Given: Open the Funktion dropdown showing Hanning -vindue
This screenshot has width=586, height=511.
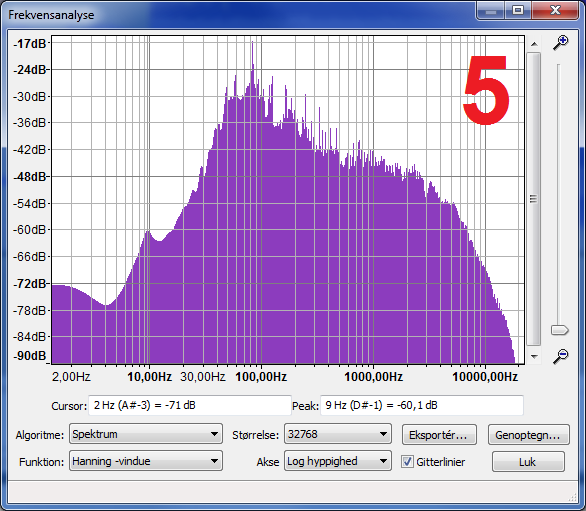Looking at the screenshot, I should click(146, 461).
